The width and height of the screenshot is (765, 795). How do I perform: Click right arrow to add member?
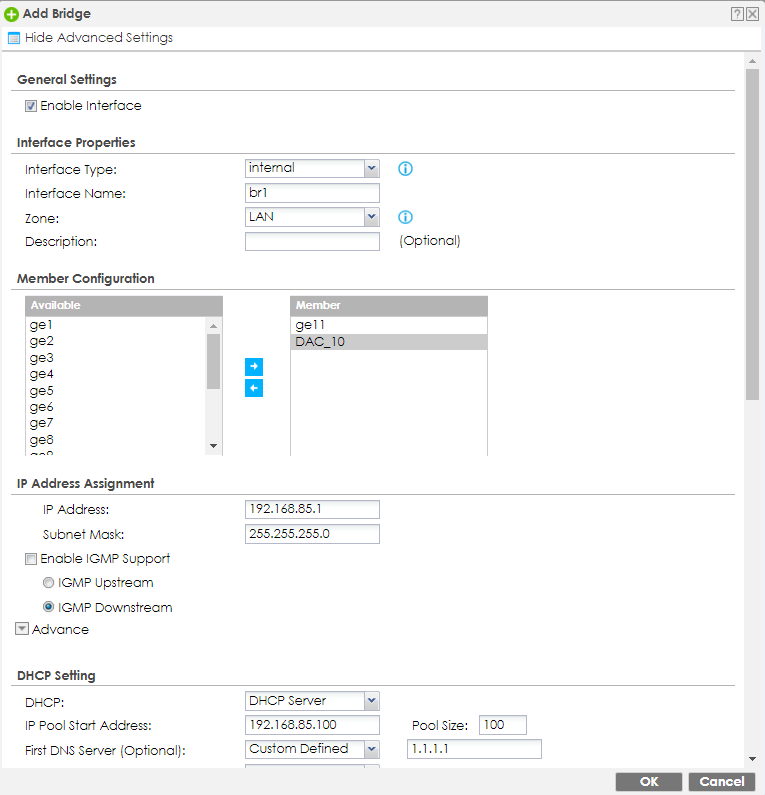(x=254, y=367)
